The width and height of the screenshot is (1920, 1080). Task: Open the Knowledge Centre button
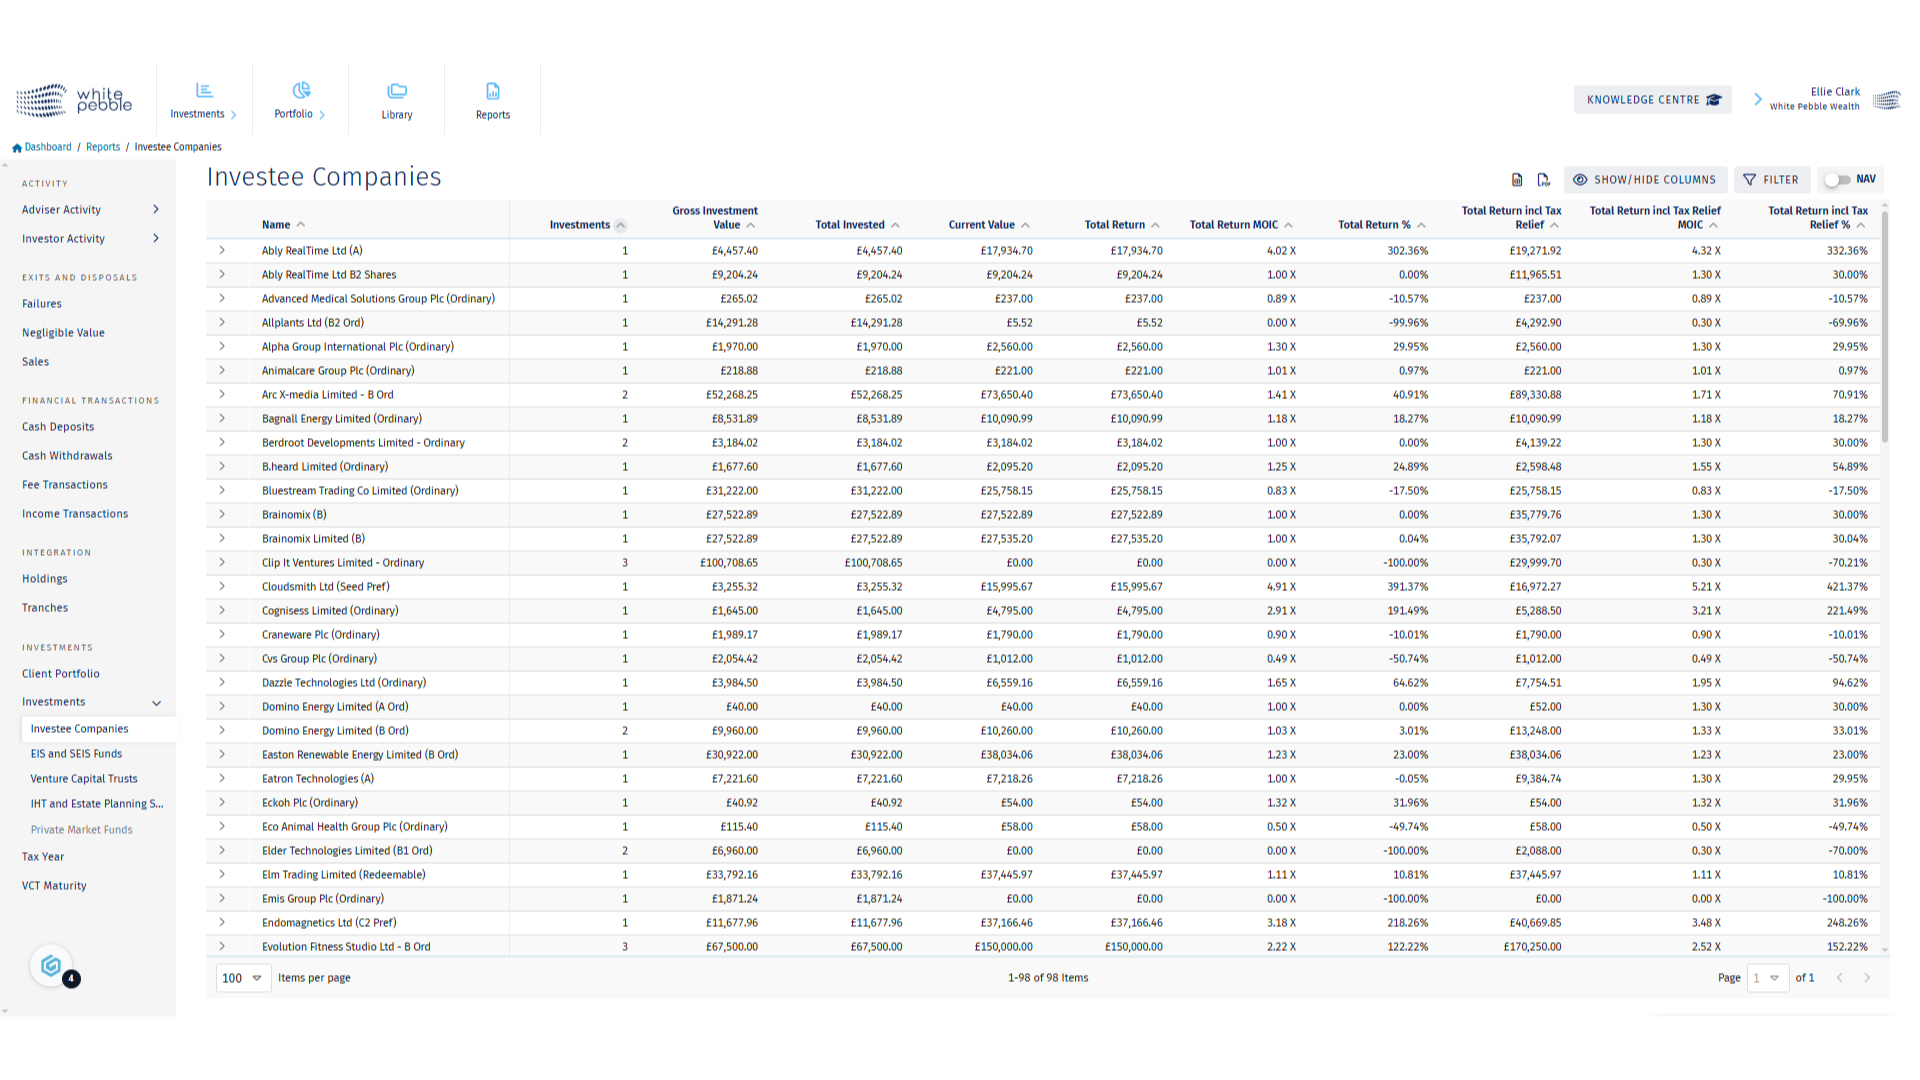click(1652, 100)
